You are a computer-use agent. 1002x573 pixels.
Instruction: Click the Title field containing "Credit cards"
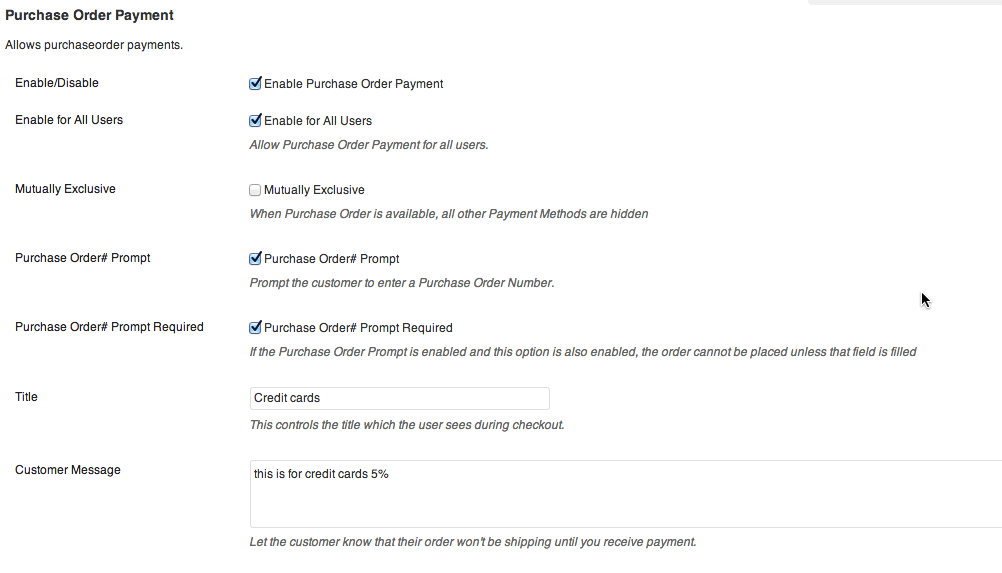click(399, 398)
